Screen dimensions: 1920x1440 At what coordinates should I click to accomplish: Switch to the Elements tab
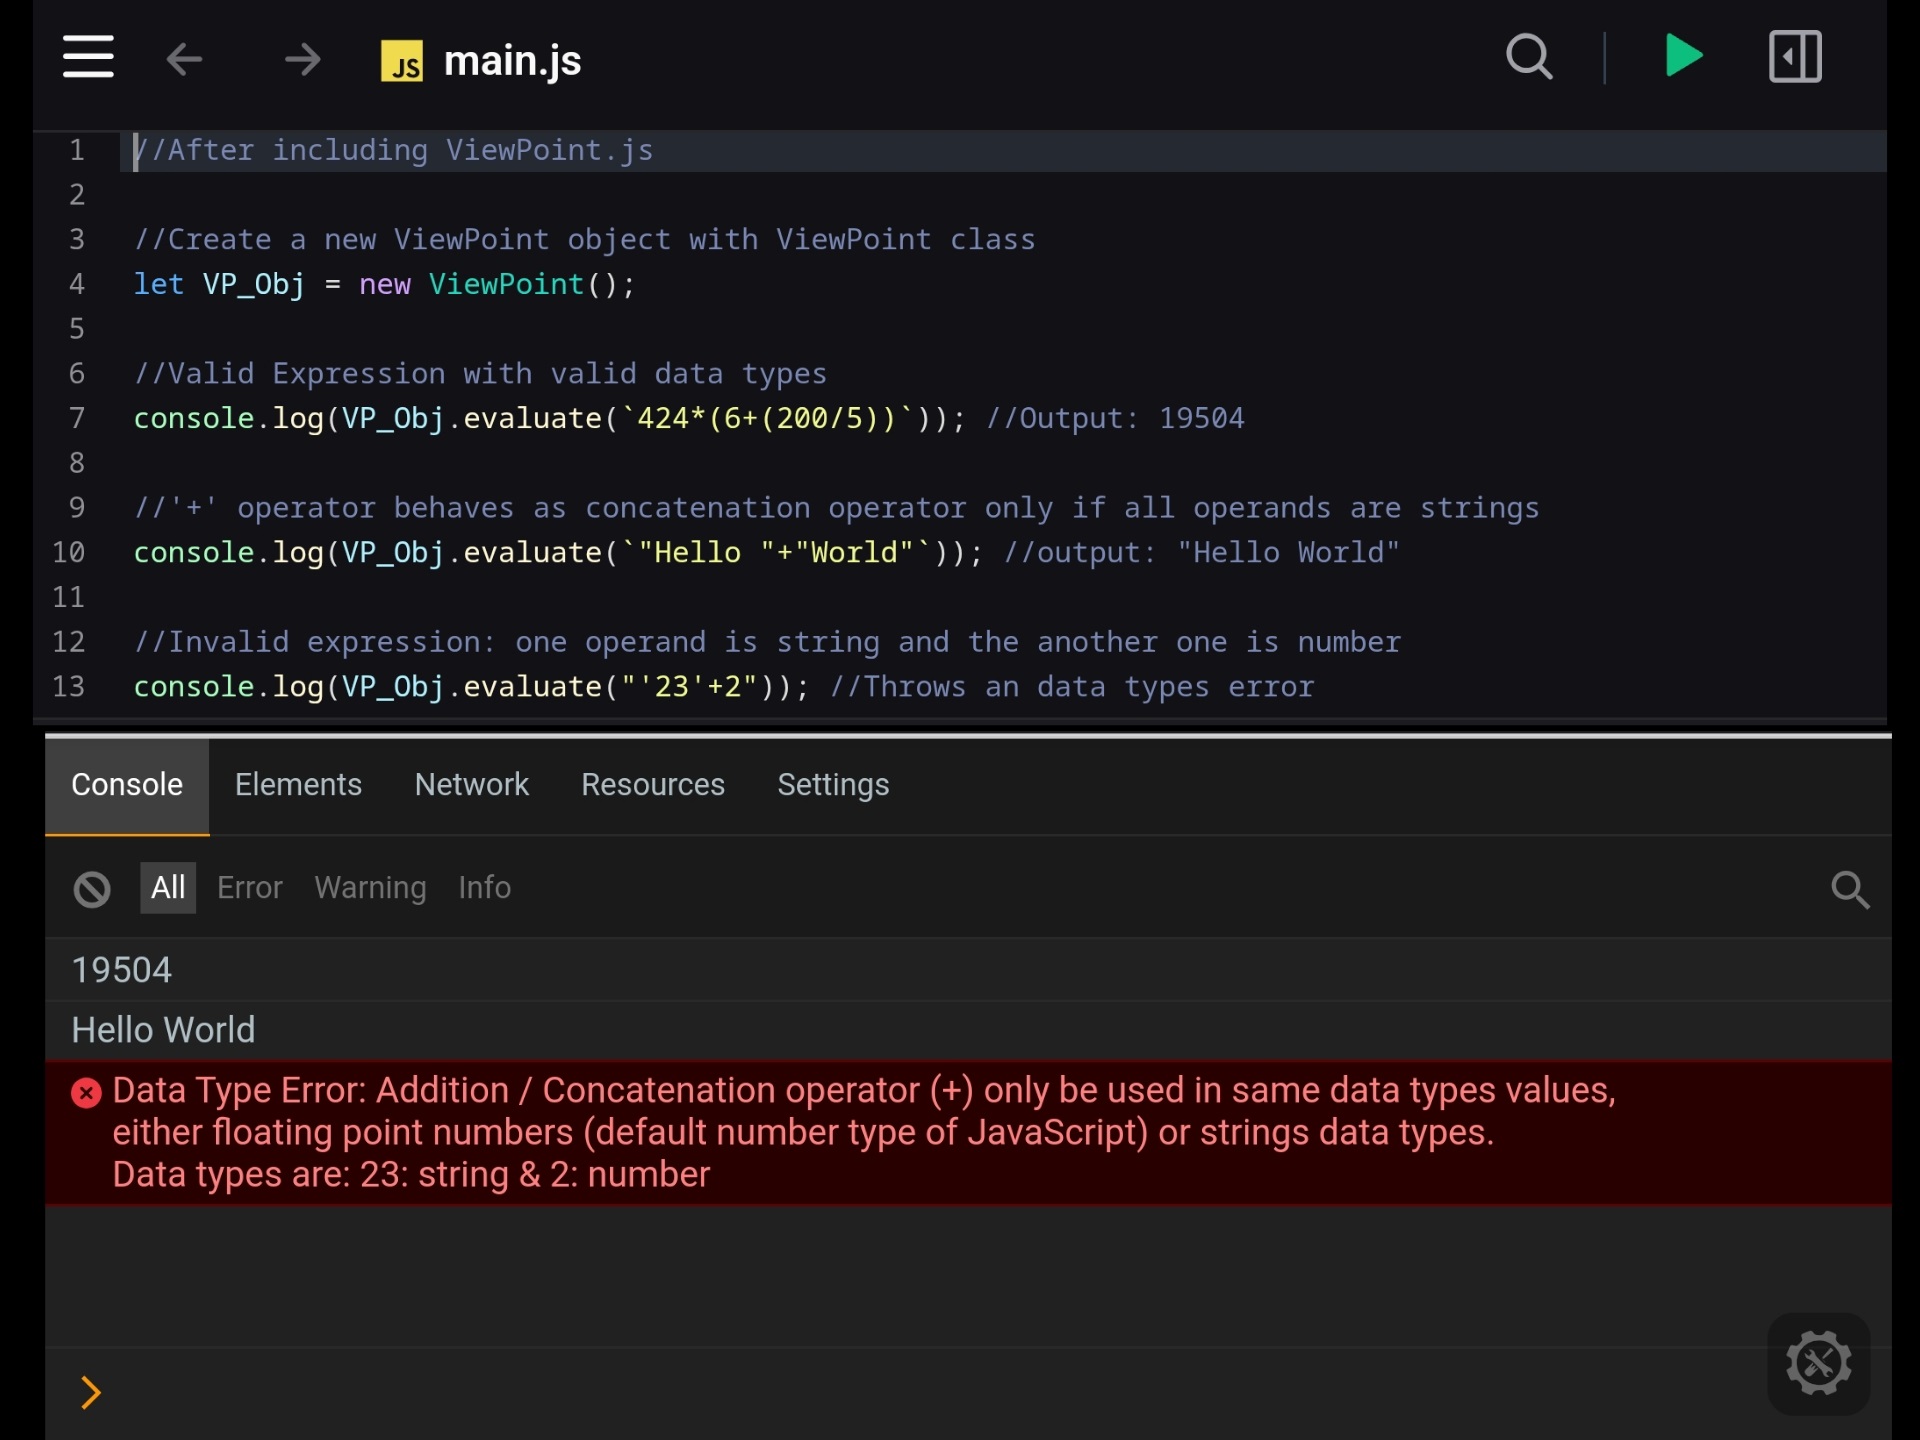[298, 785]
